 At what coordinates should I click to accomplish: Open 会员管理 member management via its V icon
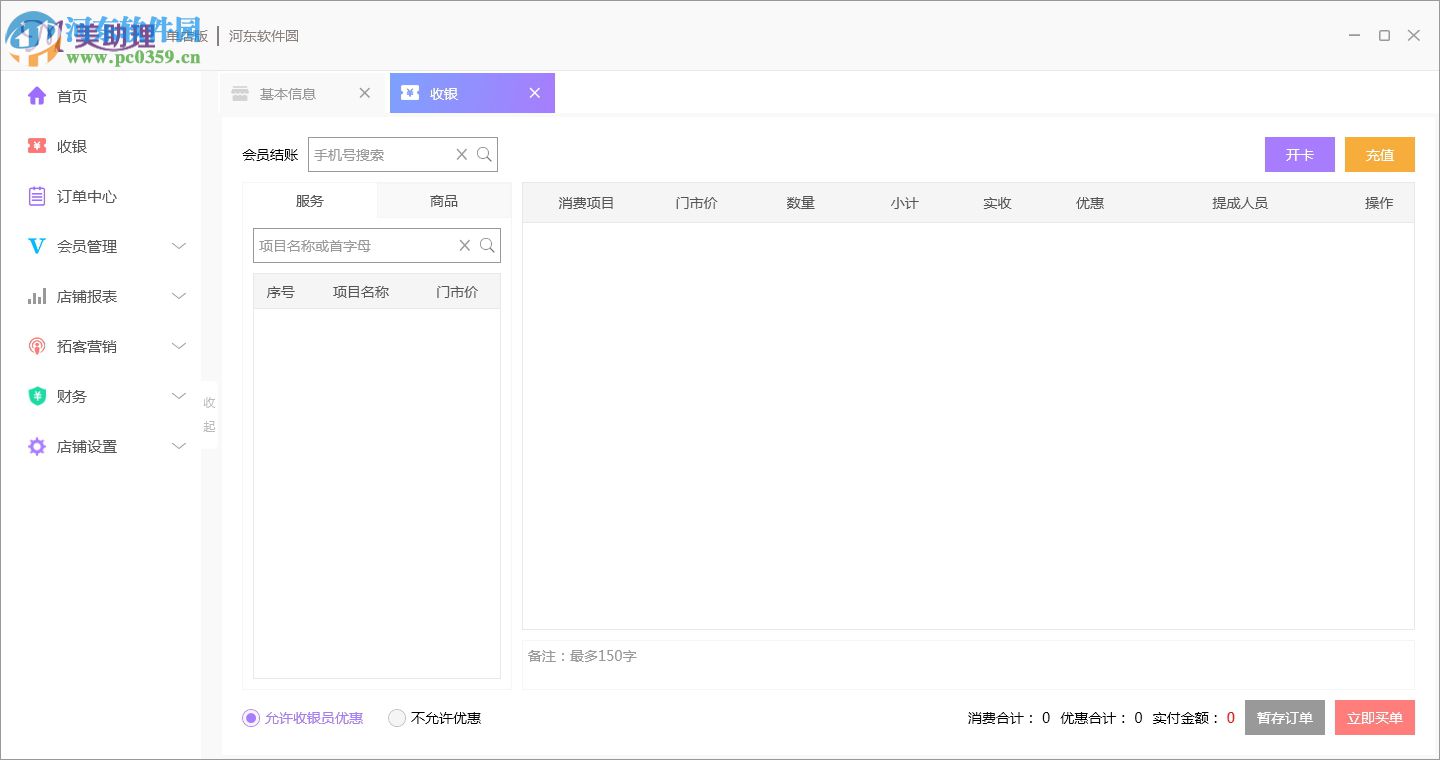point(36,246)
